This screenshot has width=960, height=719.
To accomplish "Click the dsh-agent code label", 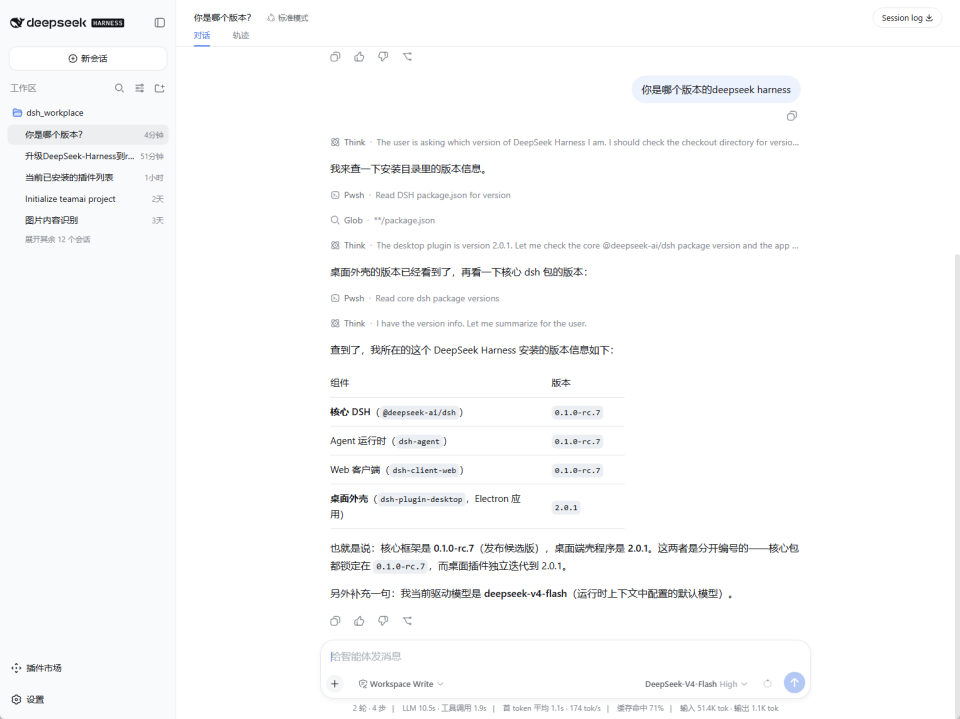I will [419, 442].
